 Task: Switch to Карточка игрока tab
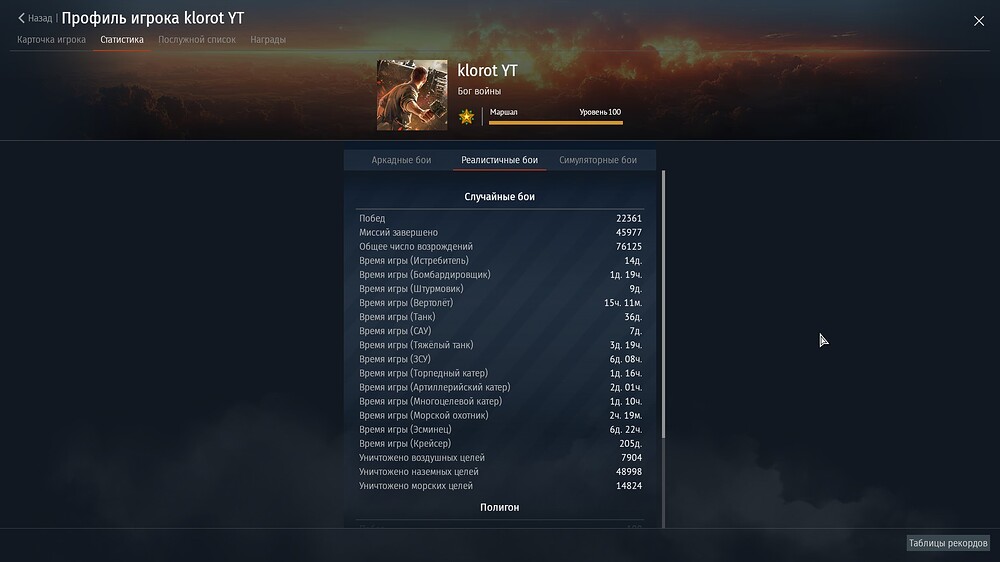51,40
